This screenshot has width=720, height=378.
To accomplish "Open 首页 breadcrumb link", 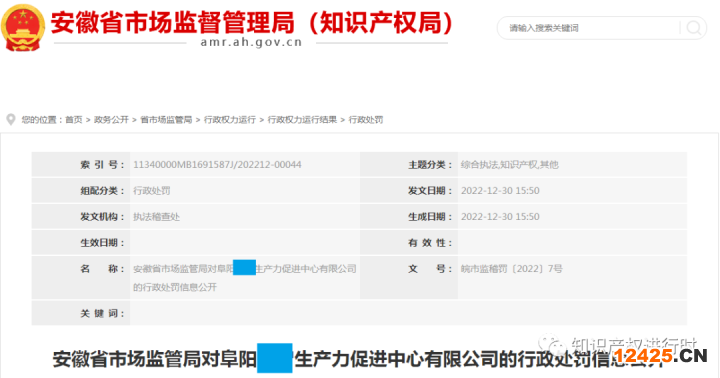I will pyautogui.click(x=73, y=120).
